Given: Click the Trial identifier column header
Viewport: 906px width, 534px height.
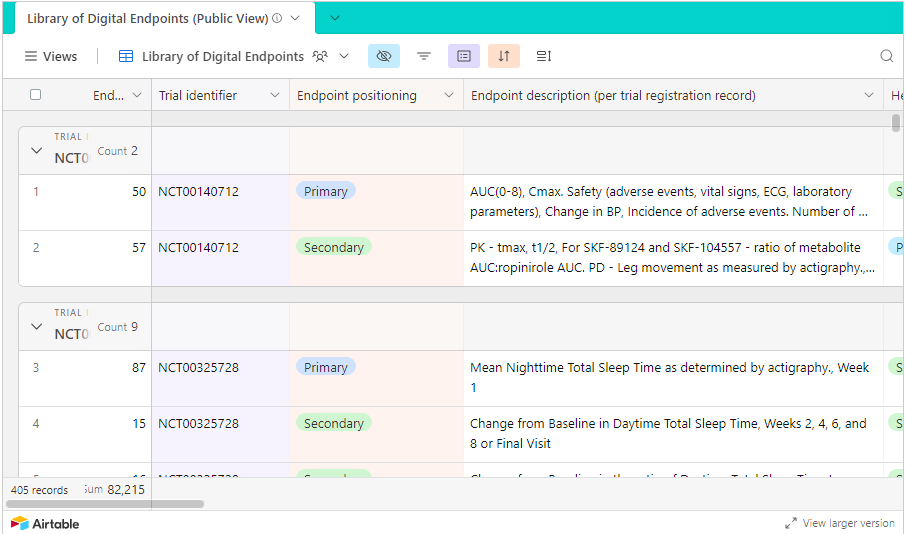Looking at the screenshot, I should pyautogui.click(x=220, y=95).
